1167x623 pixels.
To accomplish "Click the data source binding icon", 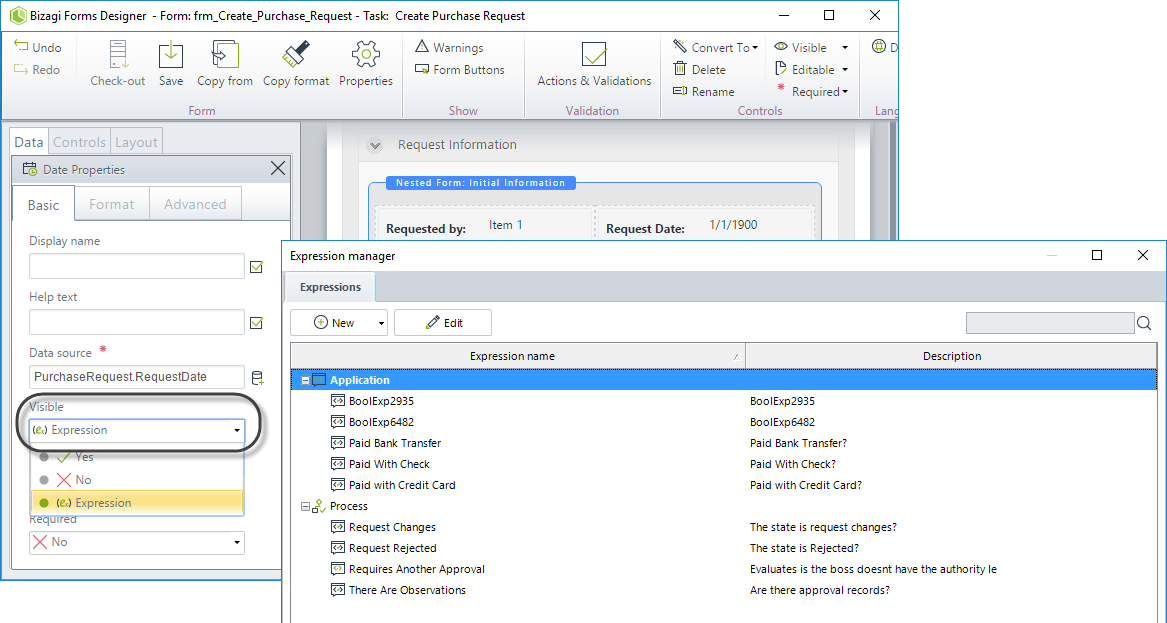I will (x=258, y=378).
